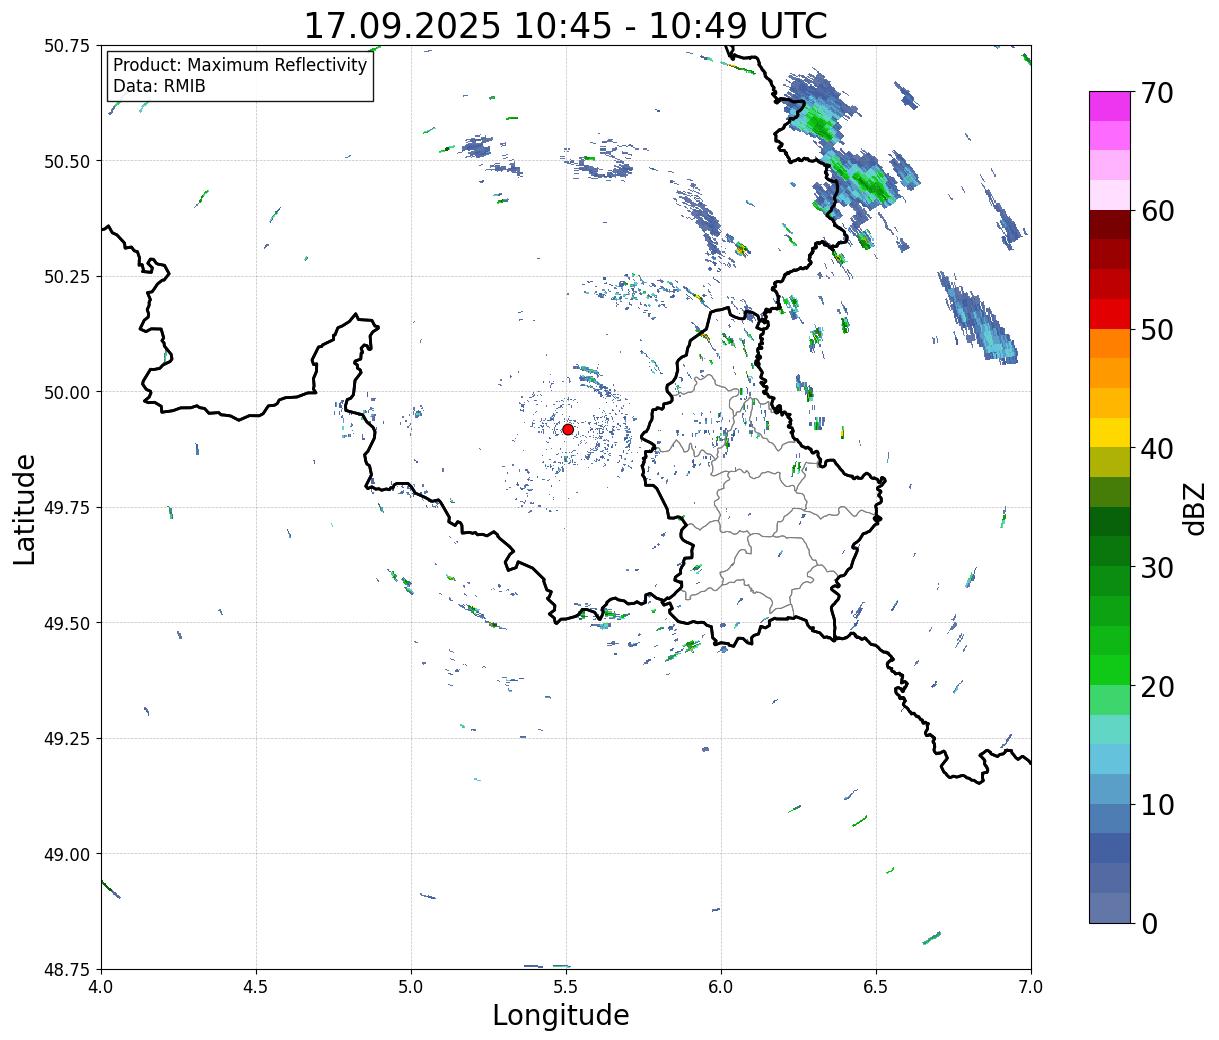The image size is (1219, 1040).
Task: Click the y-axis tick label '49.00'
Action: pos(67,854)
